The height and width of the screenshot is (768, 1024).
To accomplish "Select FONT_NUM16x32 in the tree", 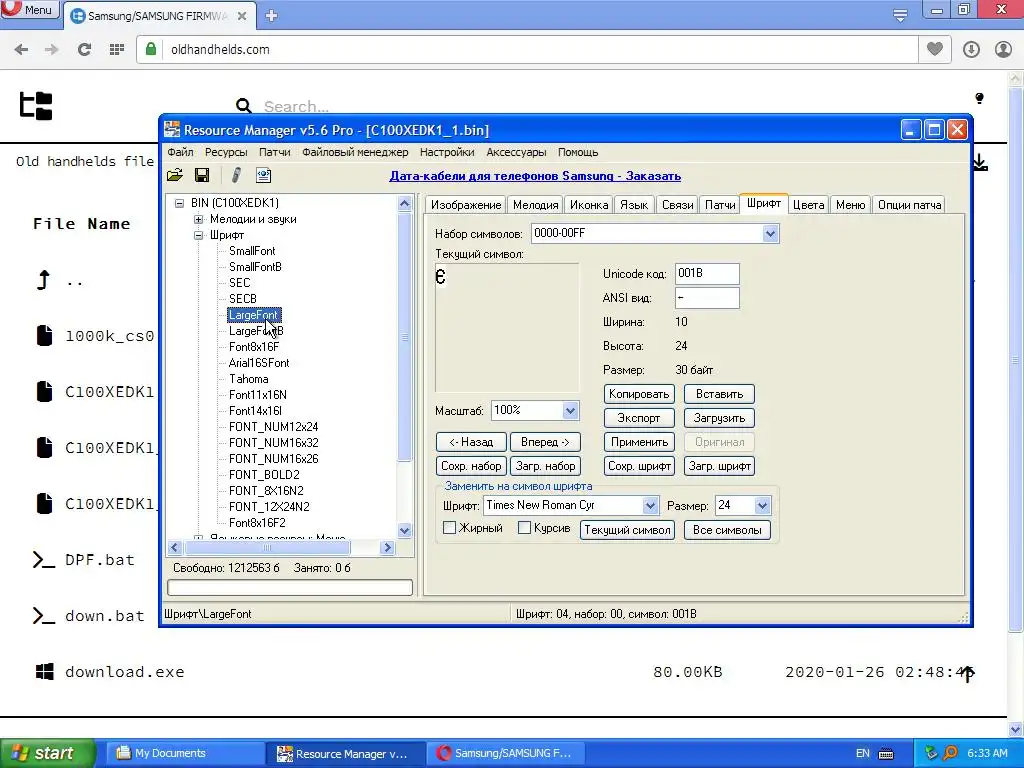I will pos(274,443).
